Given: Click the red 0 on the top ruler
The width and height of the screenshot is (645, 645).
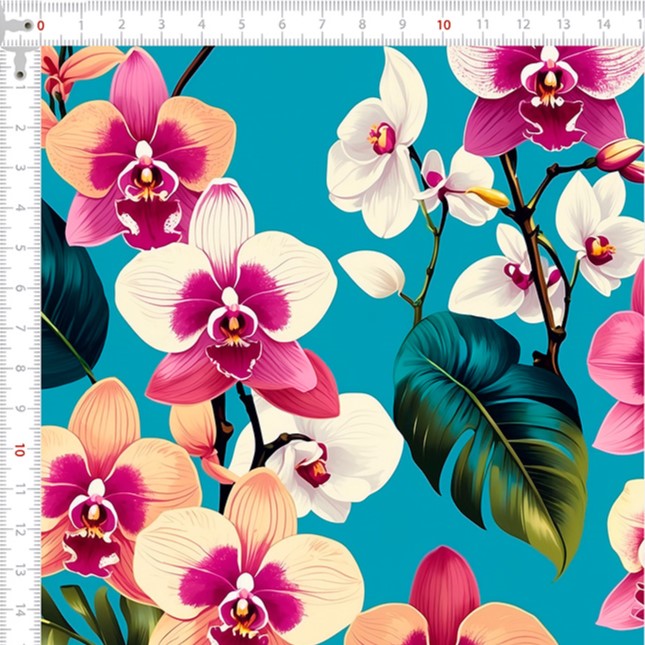Looking at the screenshot, I should [40, 25].
